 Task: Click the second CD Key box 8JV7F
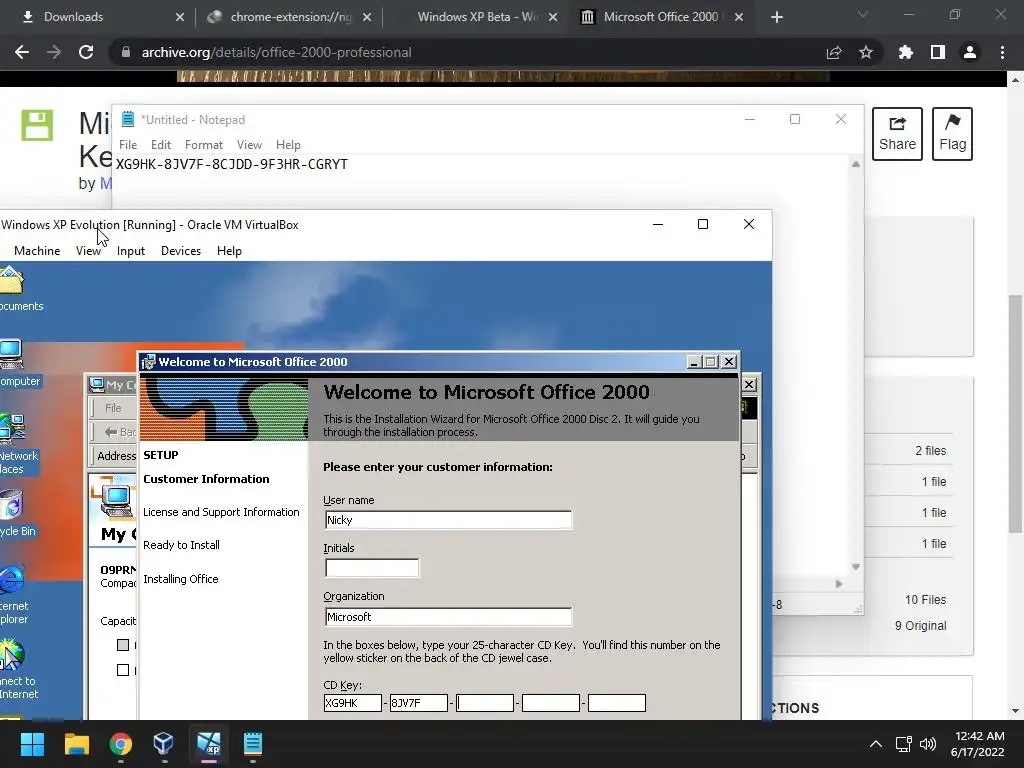tap(419, 703)
